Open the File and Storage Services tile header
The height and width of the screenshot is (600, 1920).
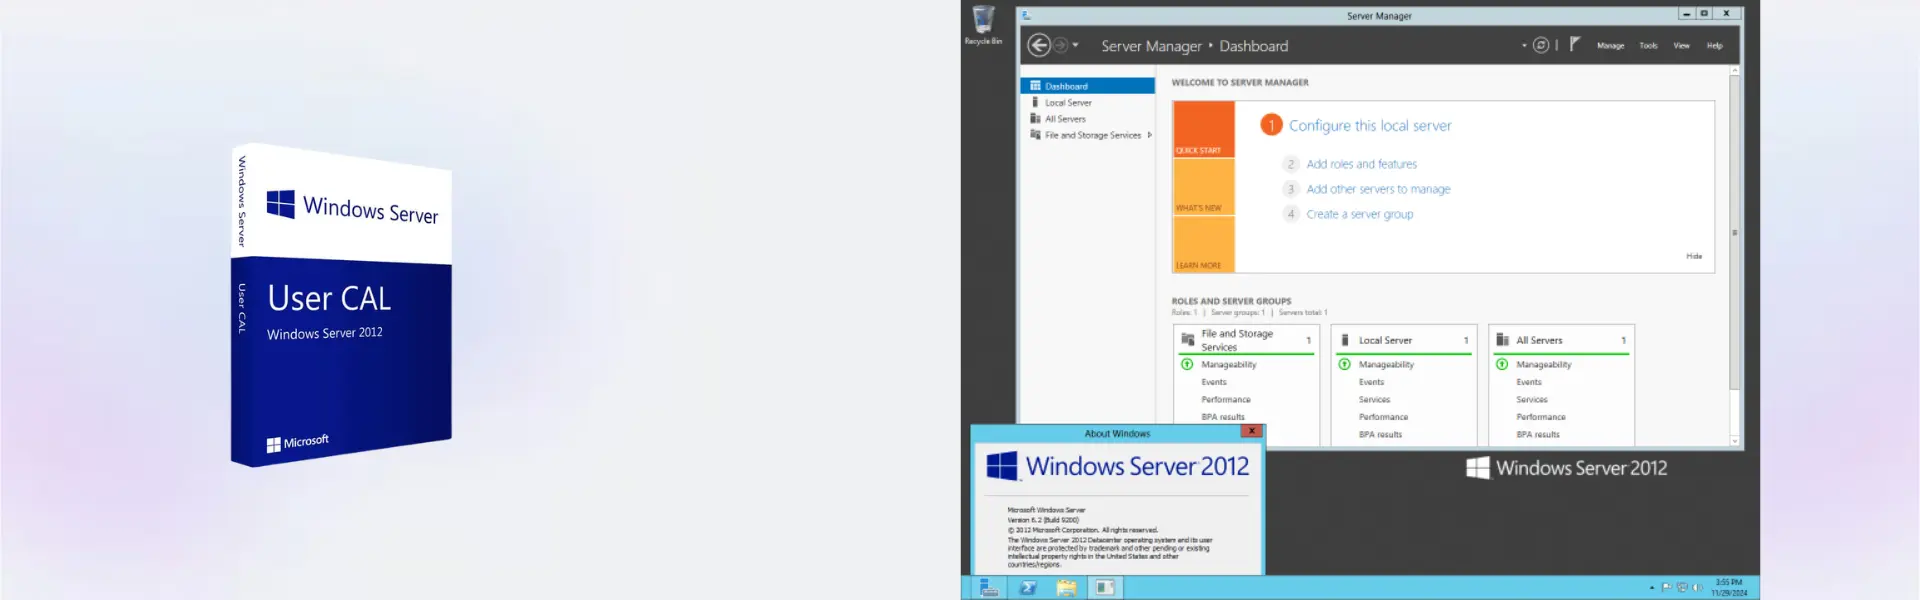point(1246,340)
